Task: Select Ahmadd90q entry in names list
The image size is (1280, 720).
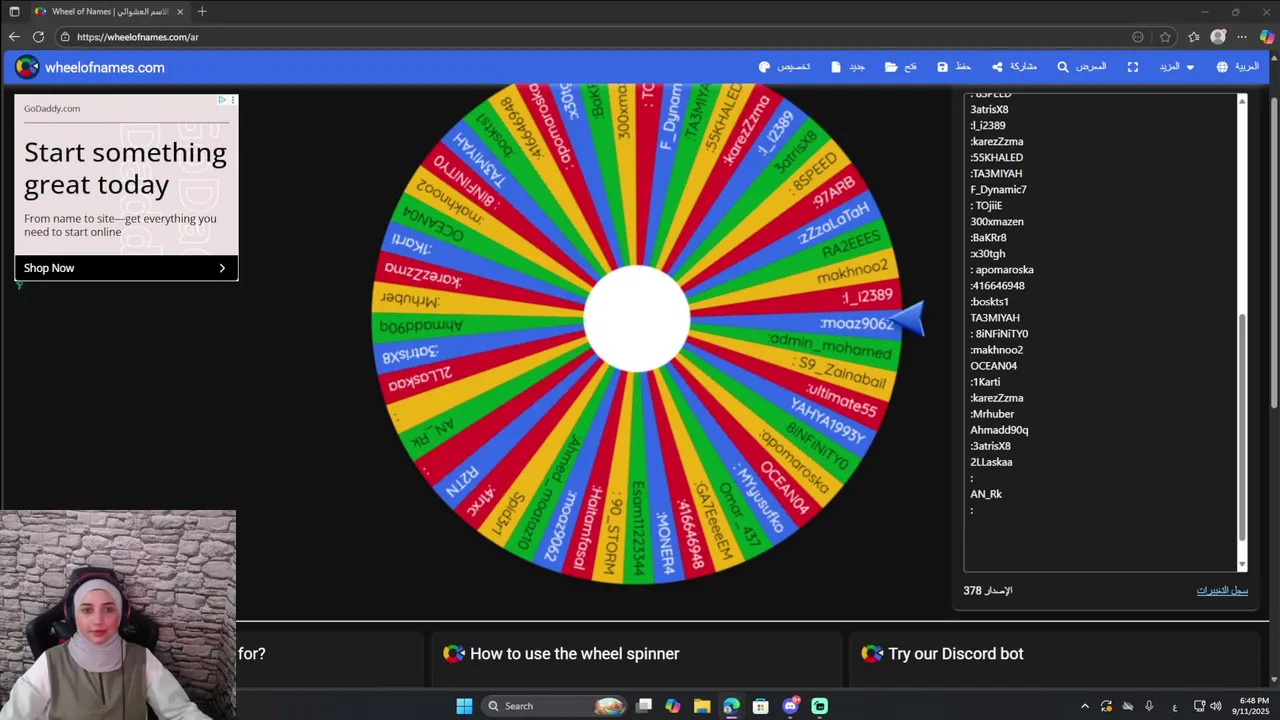Action: tap(999, 429)
